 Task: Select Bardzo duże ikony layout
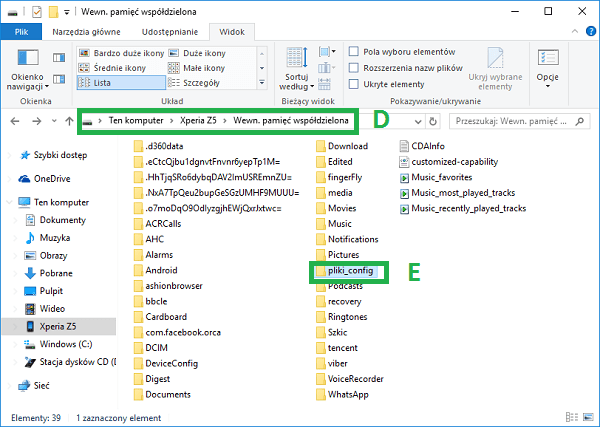[121, 53]
